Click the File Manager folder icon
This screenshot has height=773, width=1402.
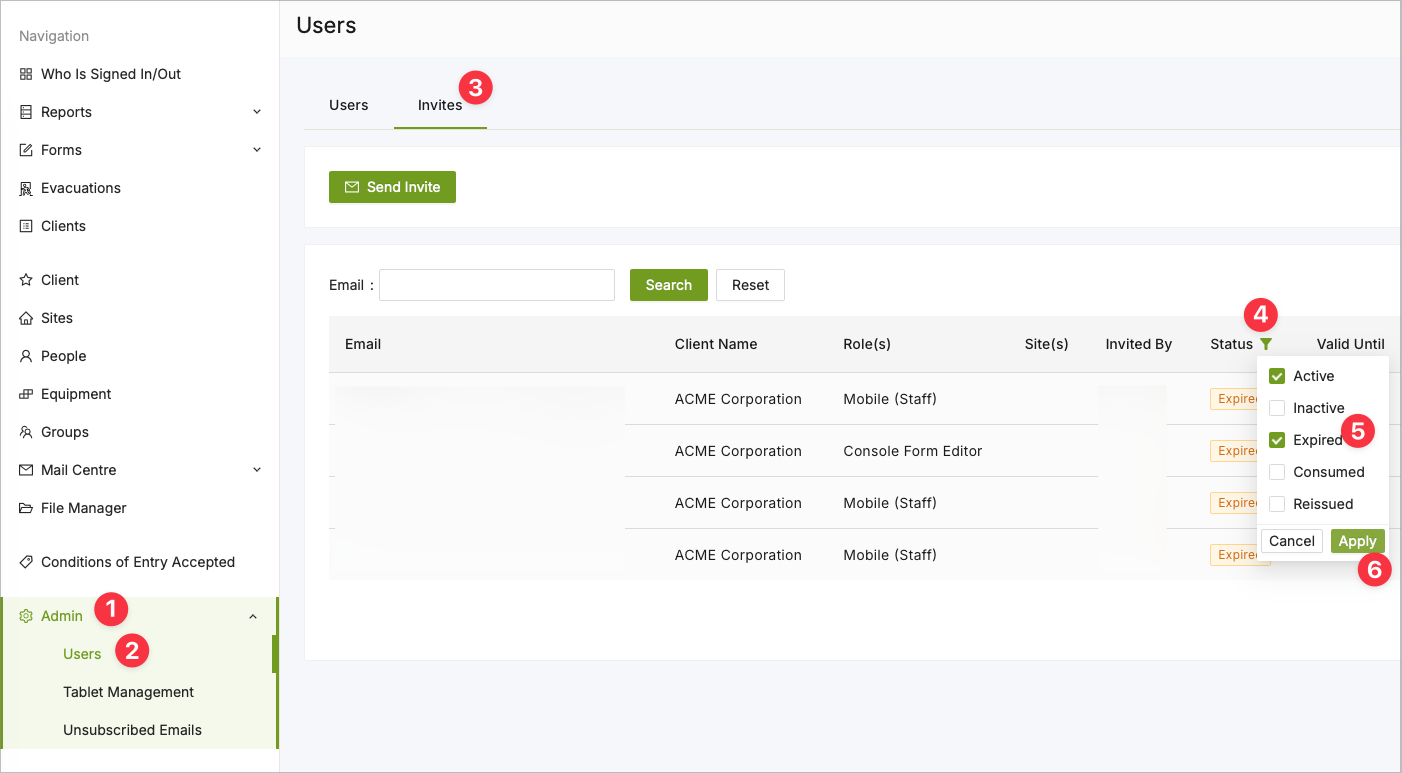(26, 508)
